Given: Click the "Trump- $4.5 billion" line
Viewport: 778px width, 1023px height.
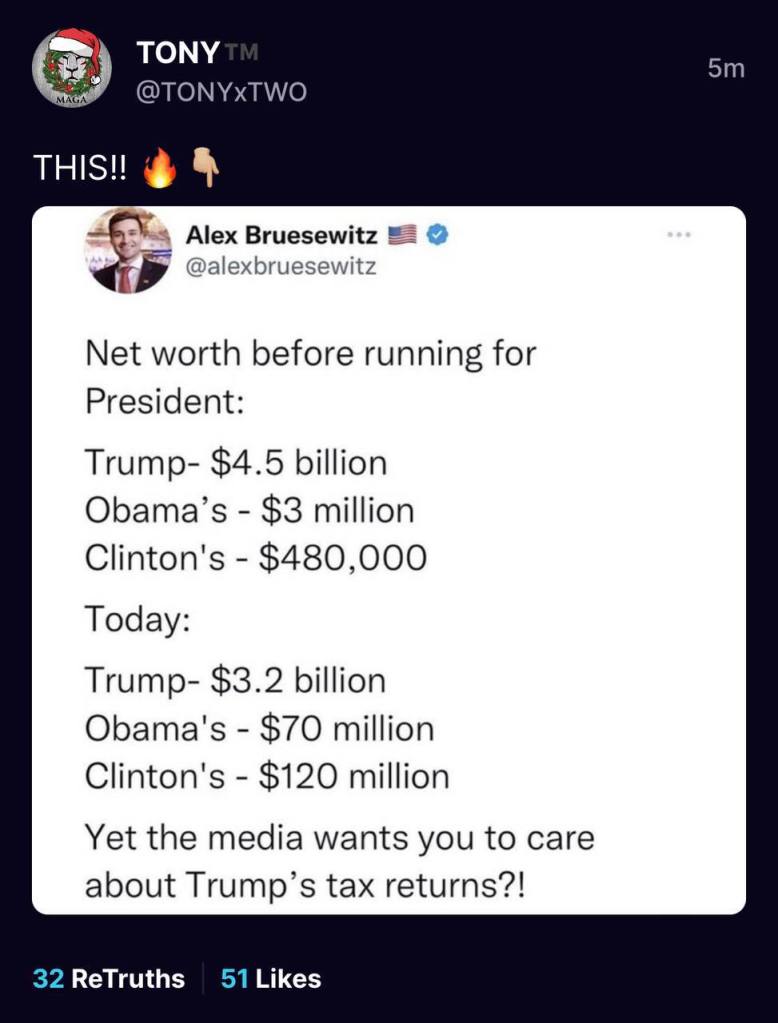Looking at the screenshot, I should pos(235,463).
